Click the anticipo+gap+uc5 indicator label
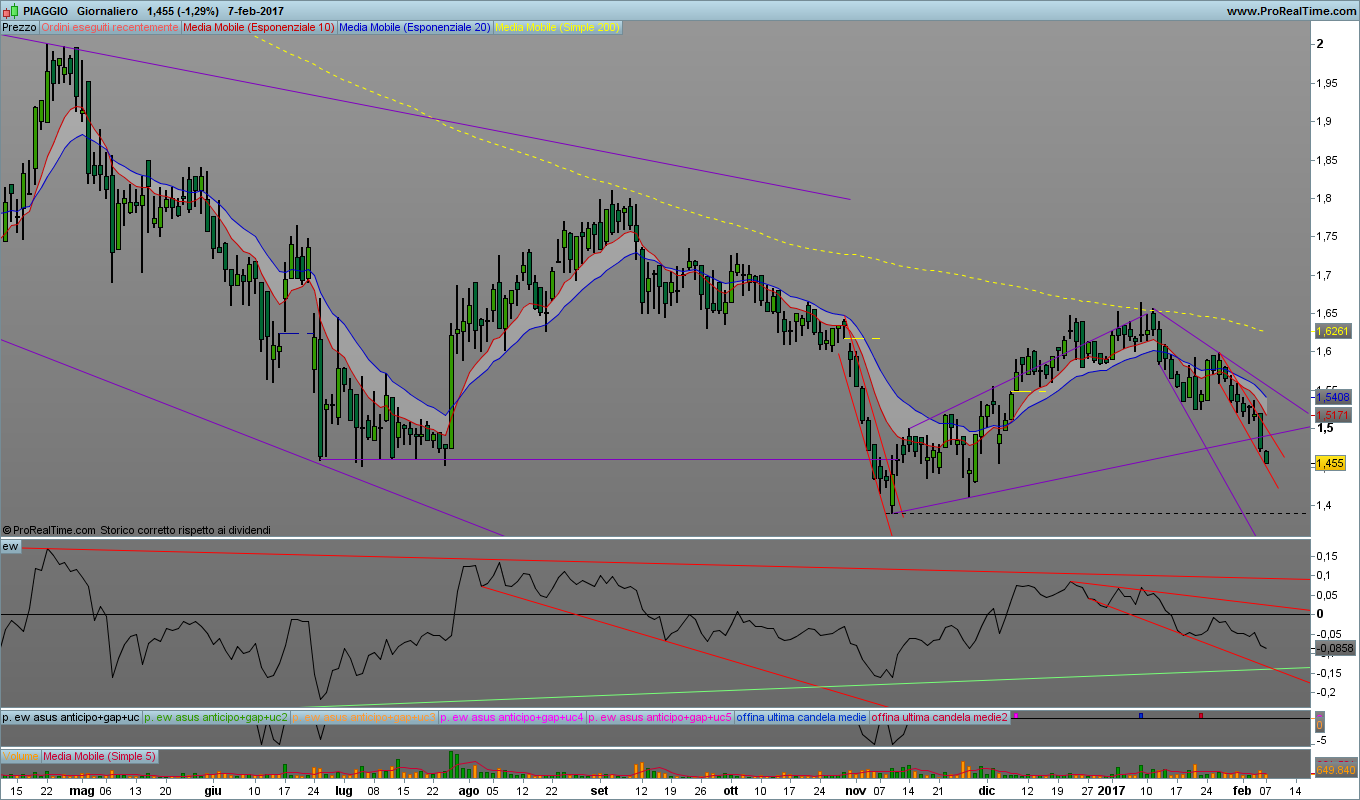1360x800 pixels. pyautogui.click(x=660, y=718)
